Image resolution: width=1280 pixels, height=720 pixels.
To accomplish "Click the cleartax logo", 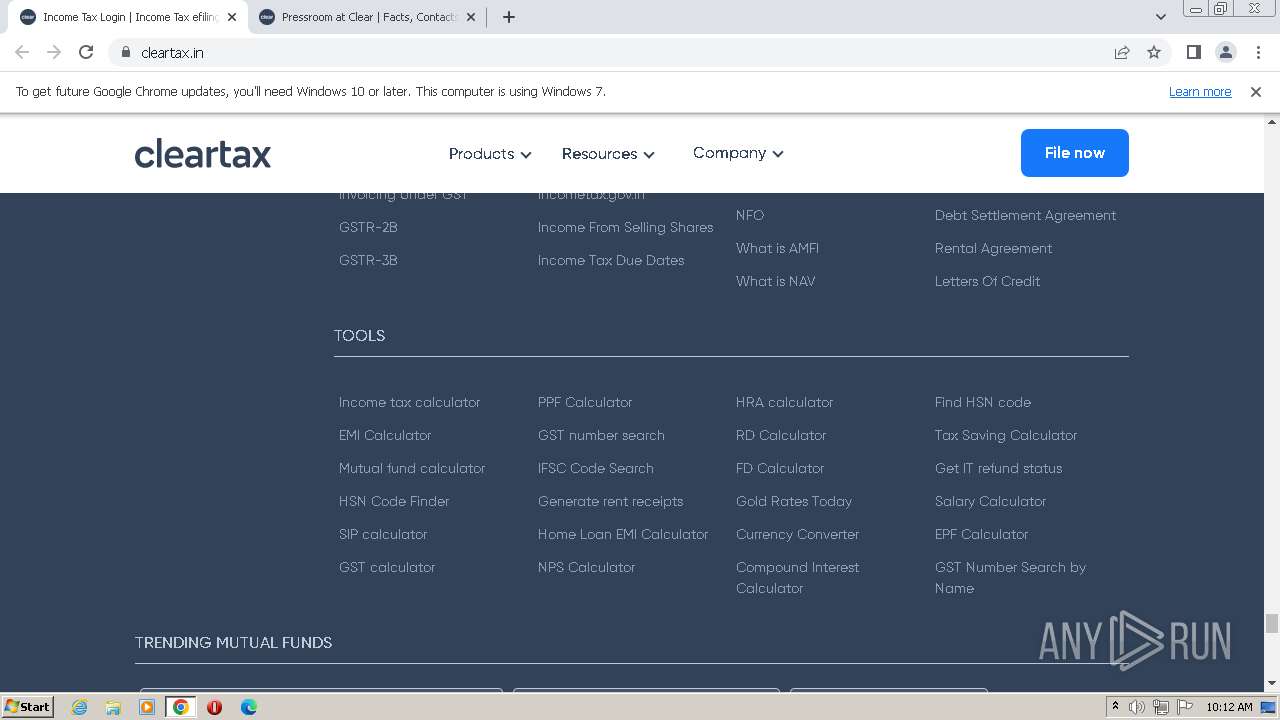I will tap(203, 153).
